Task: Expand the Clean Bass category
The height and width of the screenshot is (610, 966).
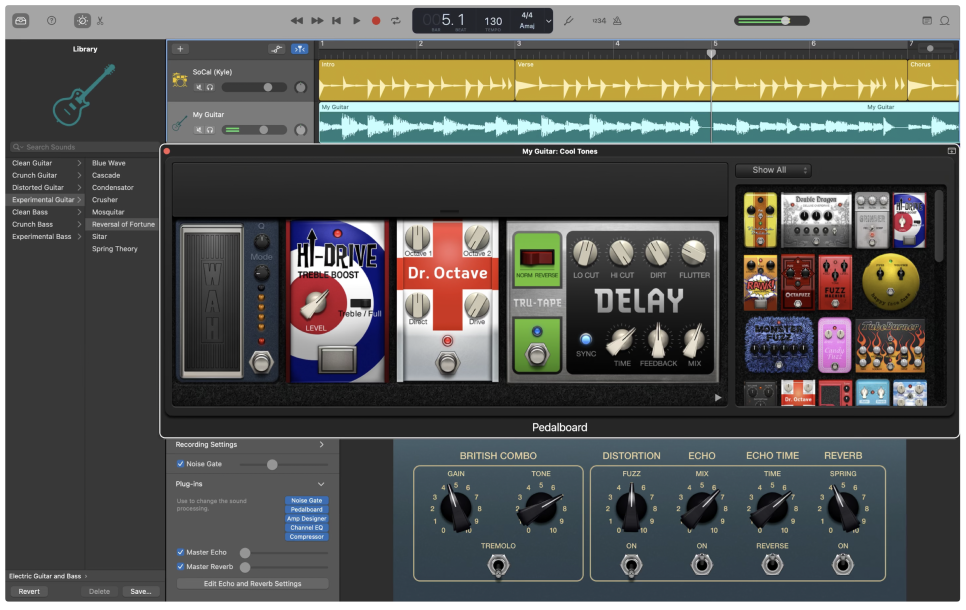Action: coord(79,213)
